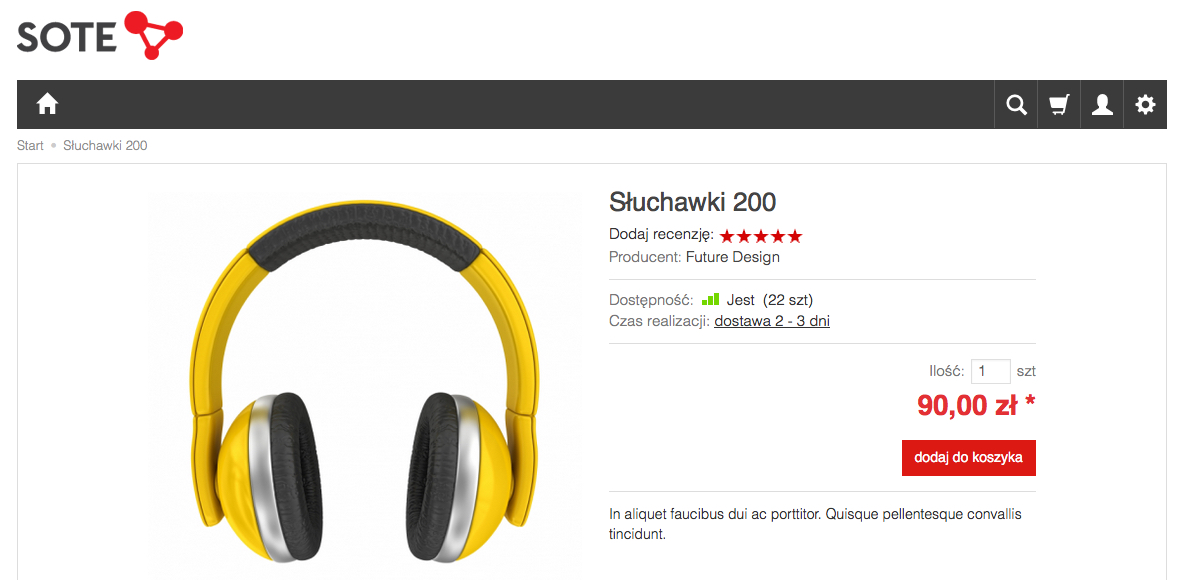Screen dimensions: 1180x580
Task: Open the 'dostawa 2 - 3 dni' link
Action: (772, 321)
